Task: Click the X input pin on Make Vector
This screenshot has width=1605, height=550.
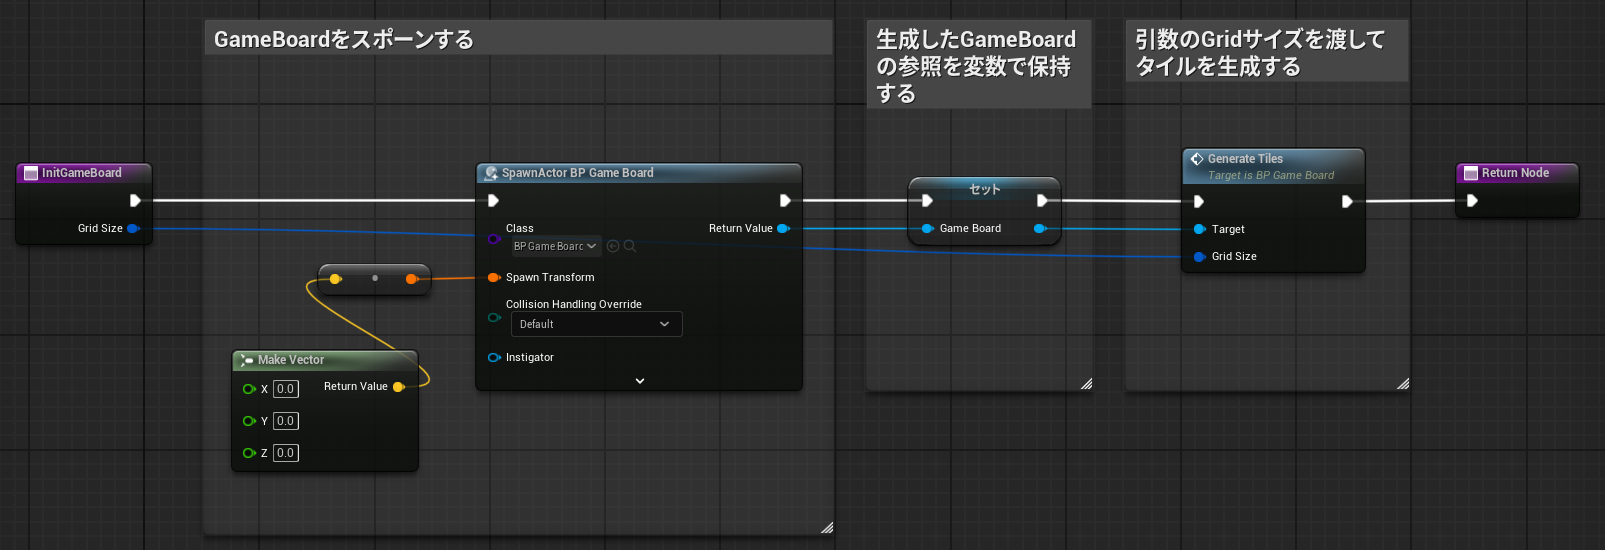Action: (x=249, y=389)
